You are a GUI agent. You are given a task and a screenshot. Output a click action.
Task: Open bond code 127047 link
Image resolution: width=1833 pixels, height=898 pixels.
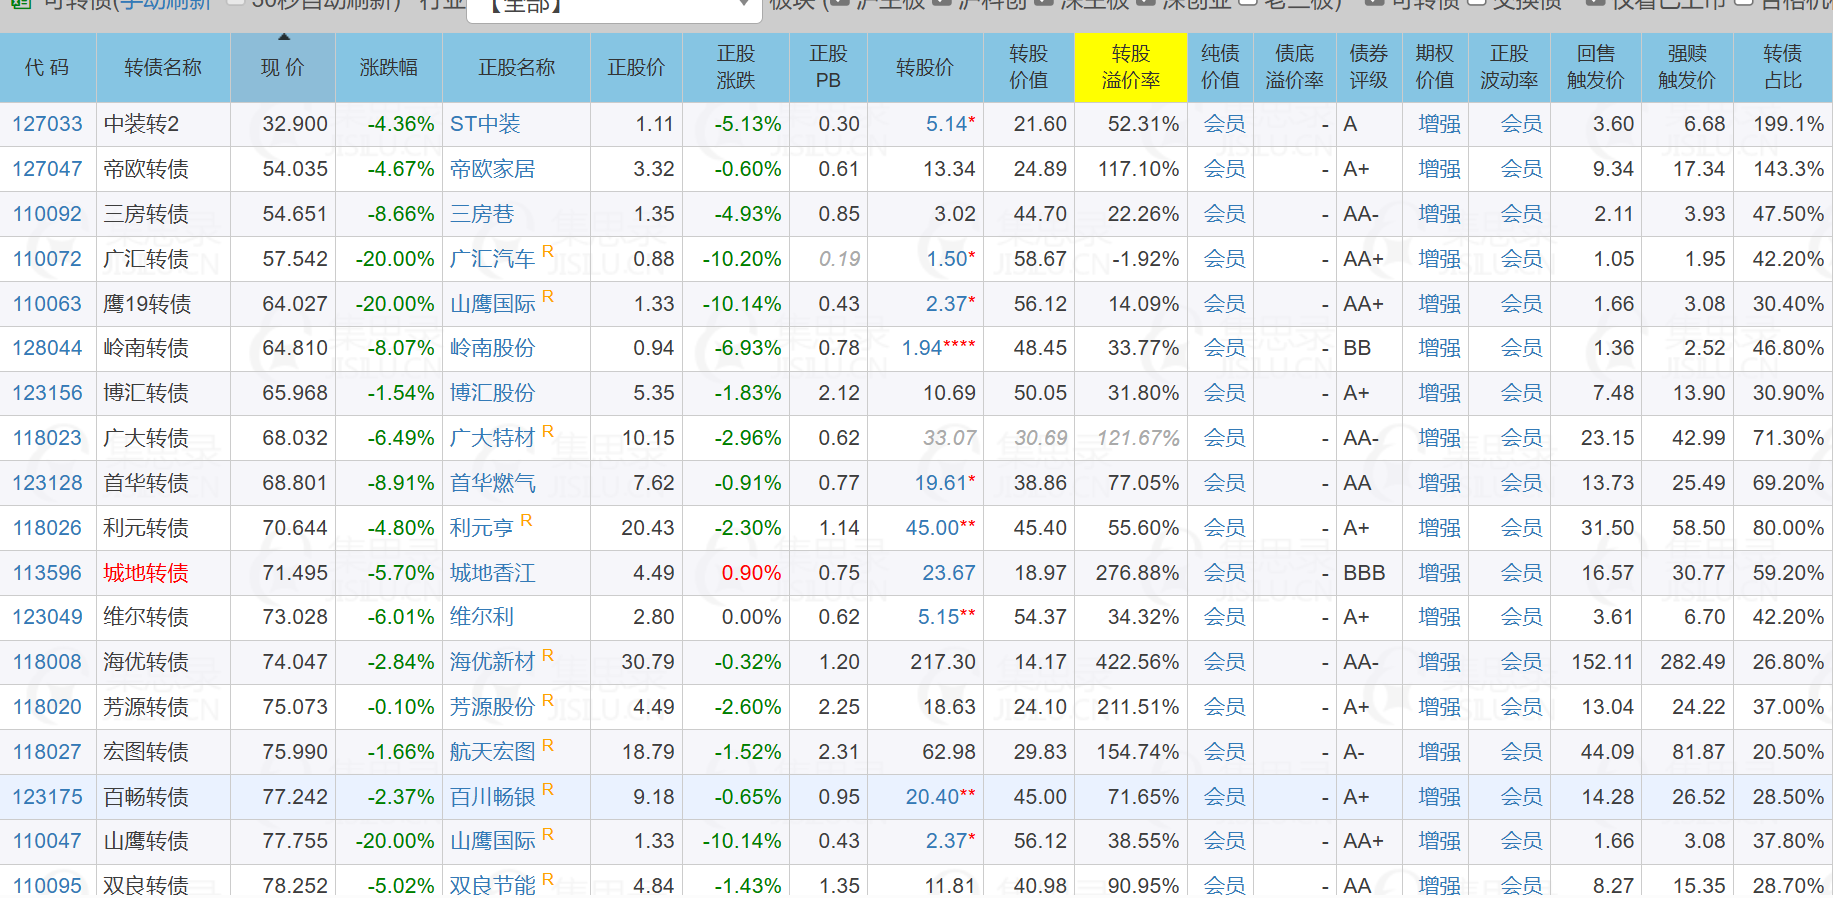pyautogui.click(x=47, y=169)
